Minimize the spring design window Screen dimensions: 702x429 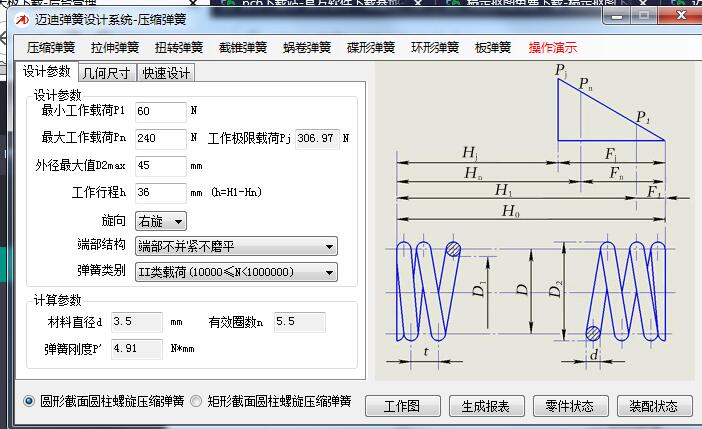click(617, 17)
